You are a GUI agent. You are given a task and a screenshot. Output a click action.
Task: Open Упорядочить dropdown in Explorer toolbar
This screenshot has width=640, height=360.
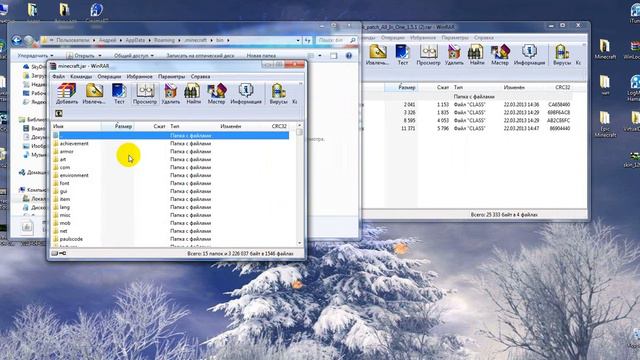[x=35, y=56]
